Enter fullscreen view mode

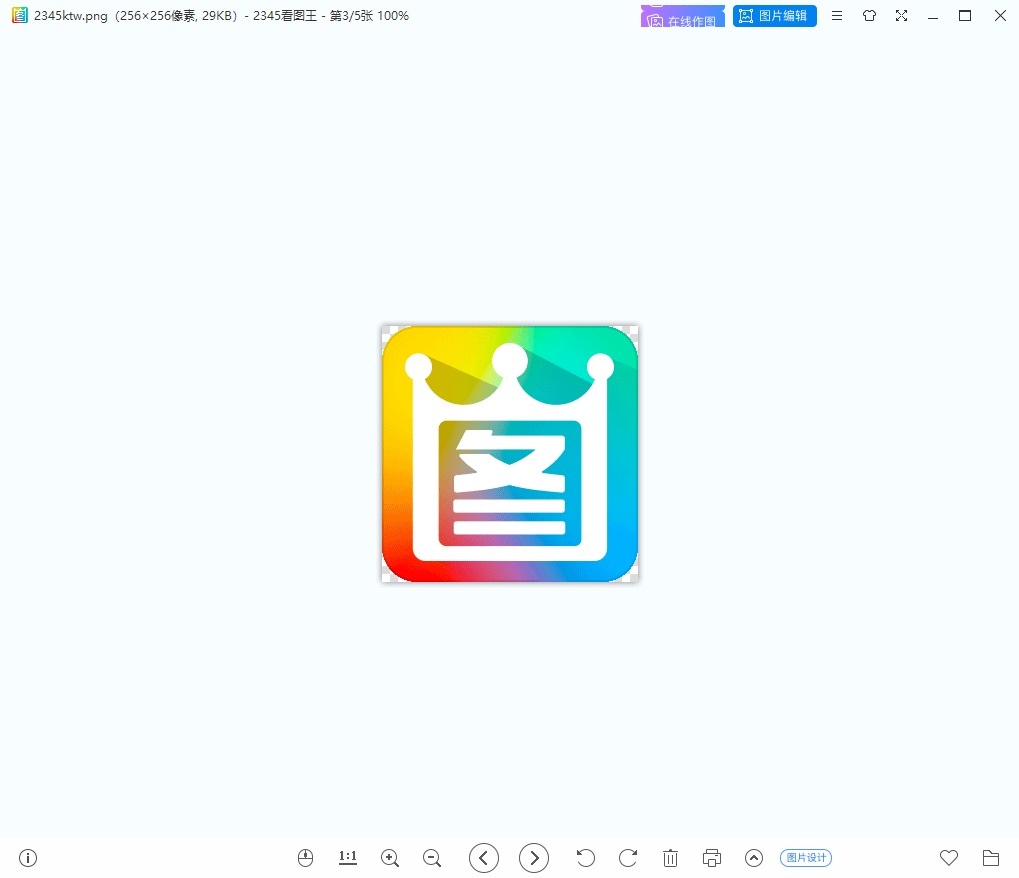[901, 16]
